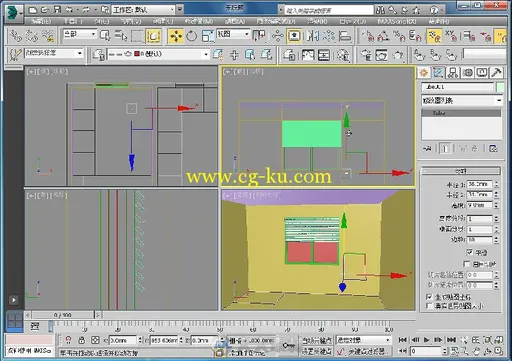Click the Save File floppy icon

coord(57,10)
